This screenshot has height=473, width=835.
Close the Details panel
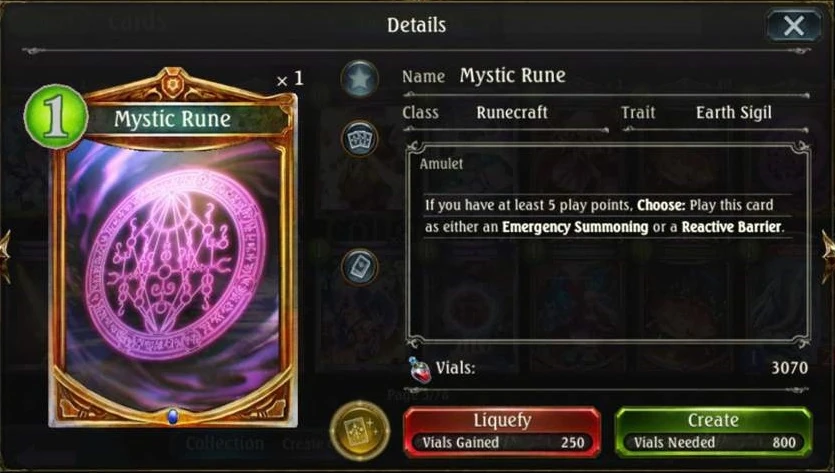(x=793, y=25)
